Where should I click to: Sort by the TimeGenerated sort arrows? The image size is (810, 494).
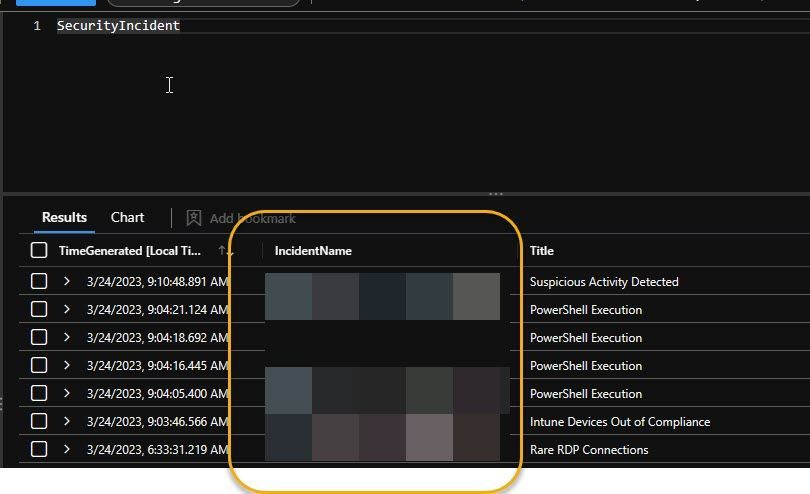point(225,251)
